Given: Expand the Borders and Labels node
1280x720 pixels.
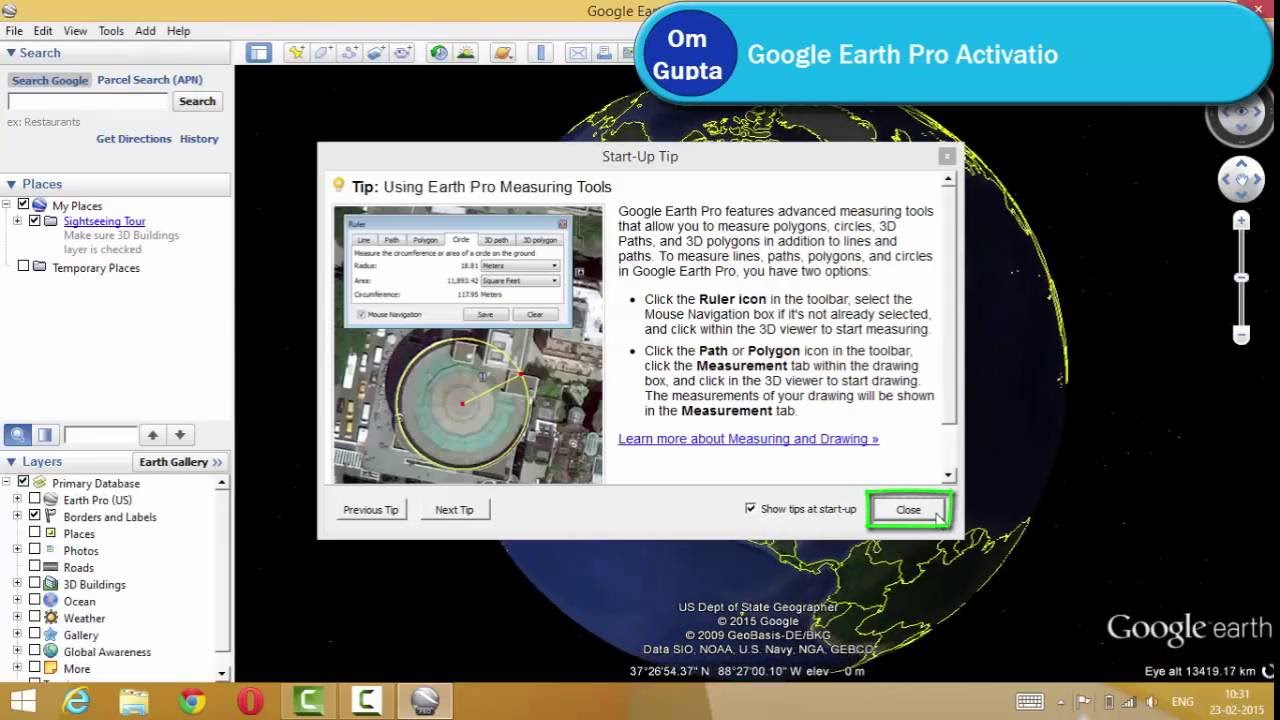Looking at the screenshot, I should tap(17, 516).
